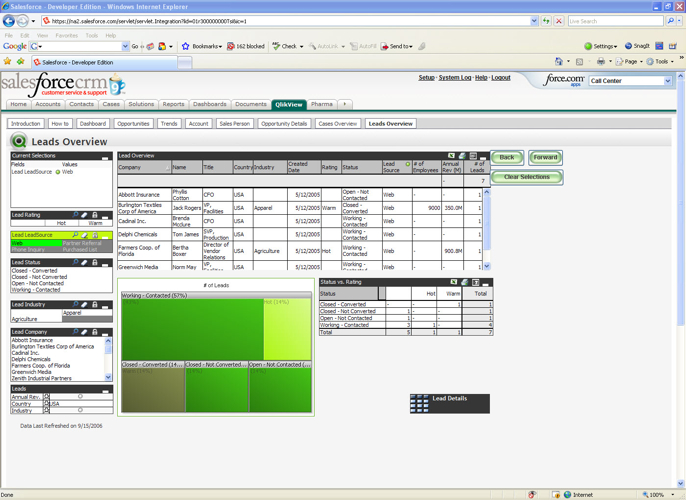This screenshot has width=686, height=500.
Task: Click search icon in Lead Rating listbox
Action: pos(75,215)
